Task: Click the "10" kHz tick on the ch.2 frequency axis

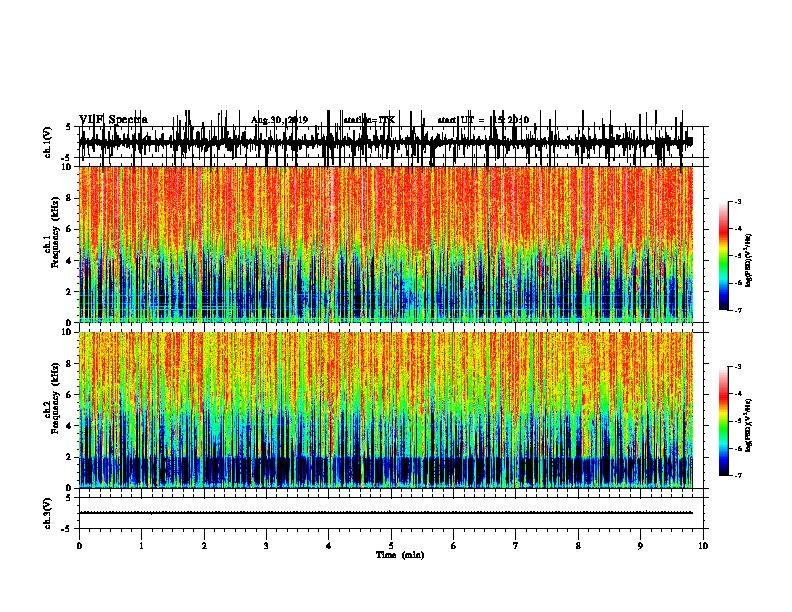Action: point(68,332)
